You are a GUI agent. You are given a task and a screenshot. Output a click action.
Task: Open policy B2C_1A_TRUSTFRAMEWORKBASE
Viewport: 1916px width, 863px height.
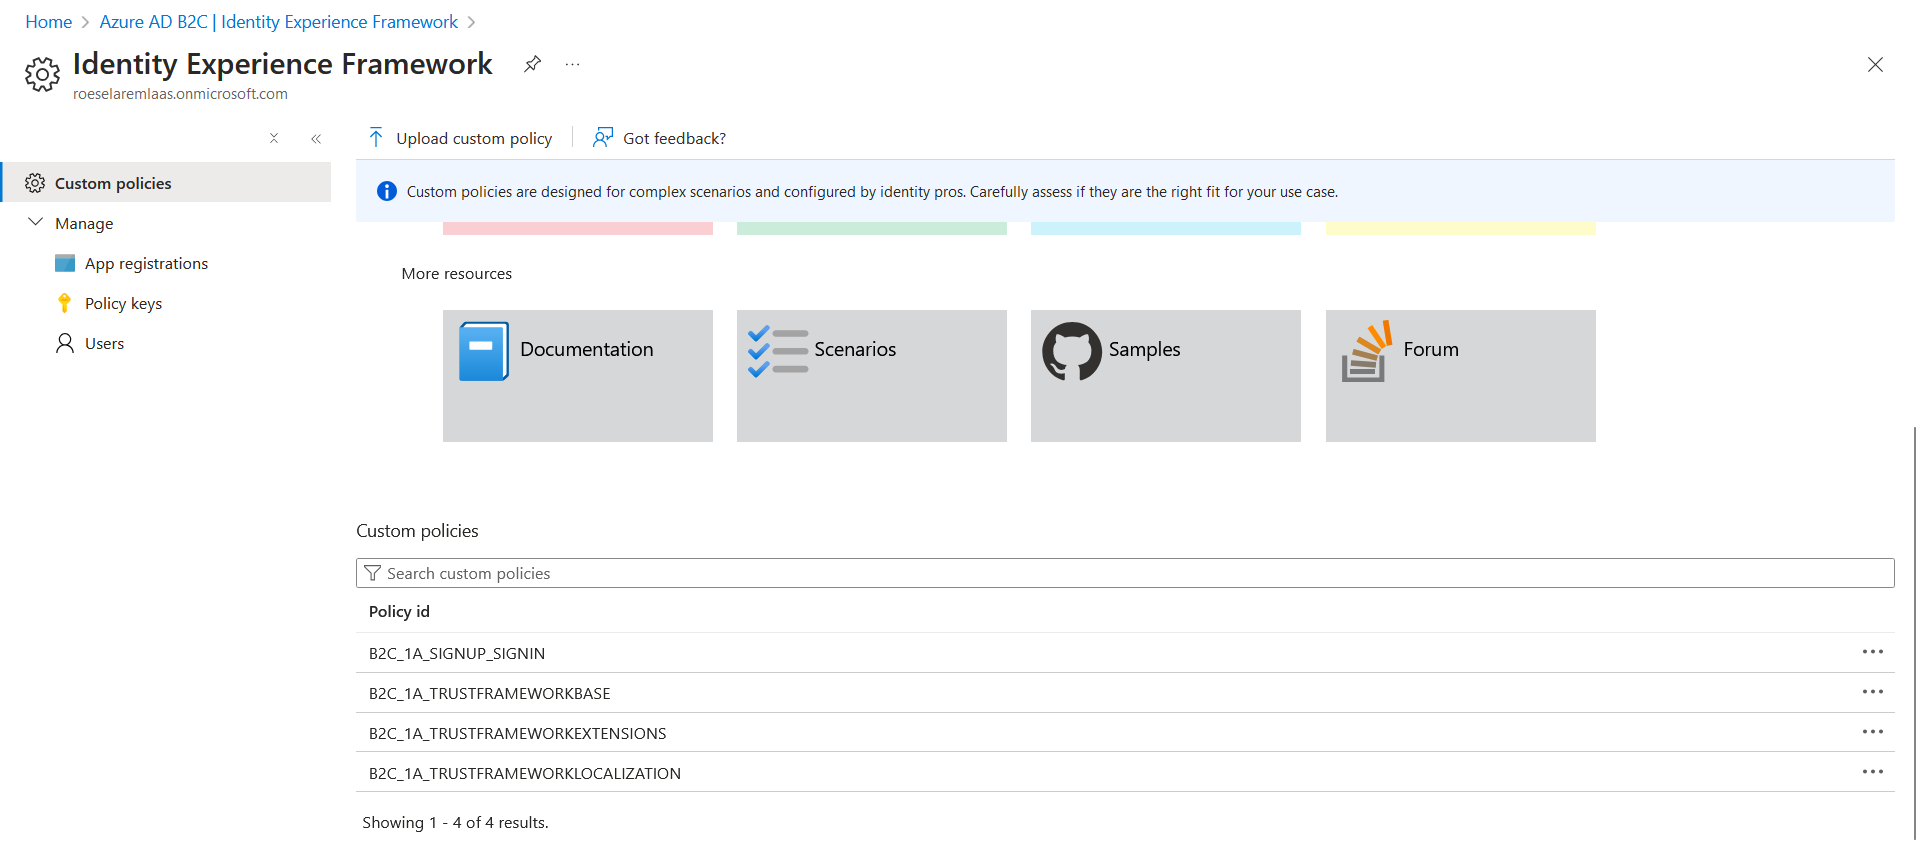click(x=489, y=693)
